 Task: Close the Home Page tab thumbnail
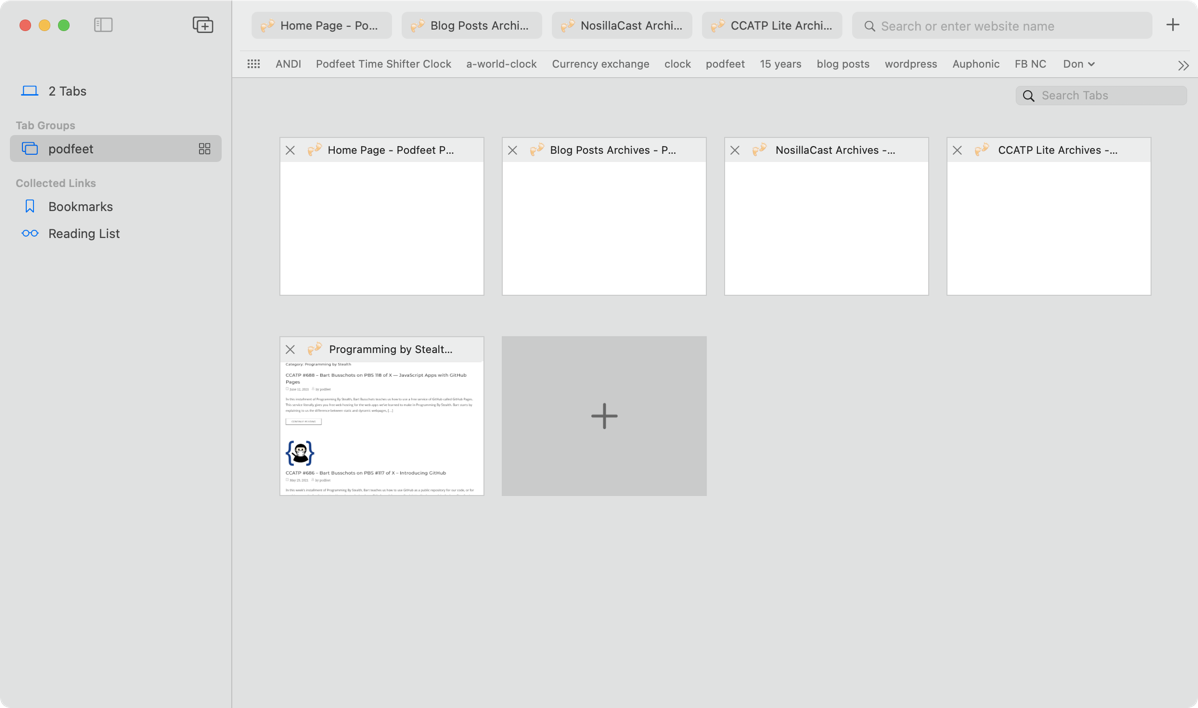tap(290, 150)
